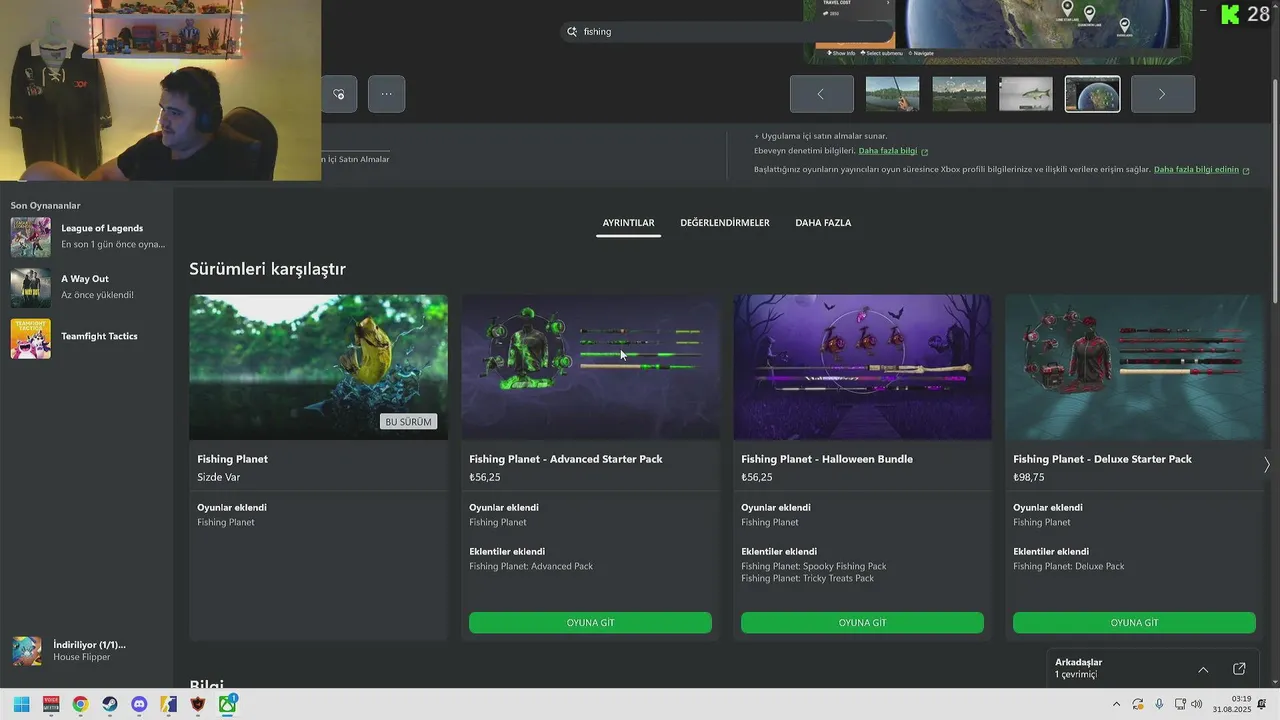
Task: Open red shield app in taskbar
Action: [x=198, y=704]
